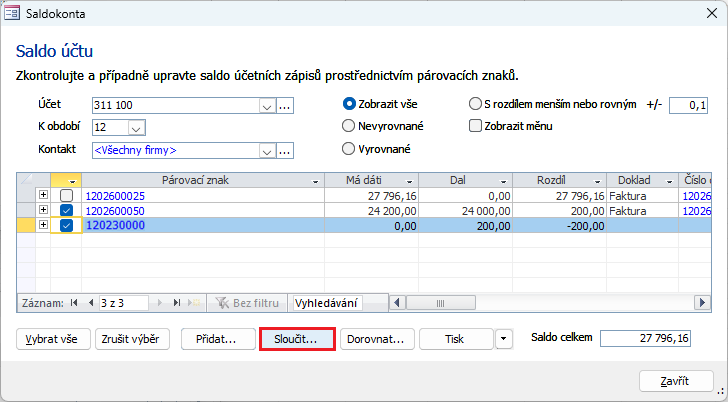Viewport: 728px width, 402px height.
Task: Click the Dorovnat... button
Action: [377, 339]
